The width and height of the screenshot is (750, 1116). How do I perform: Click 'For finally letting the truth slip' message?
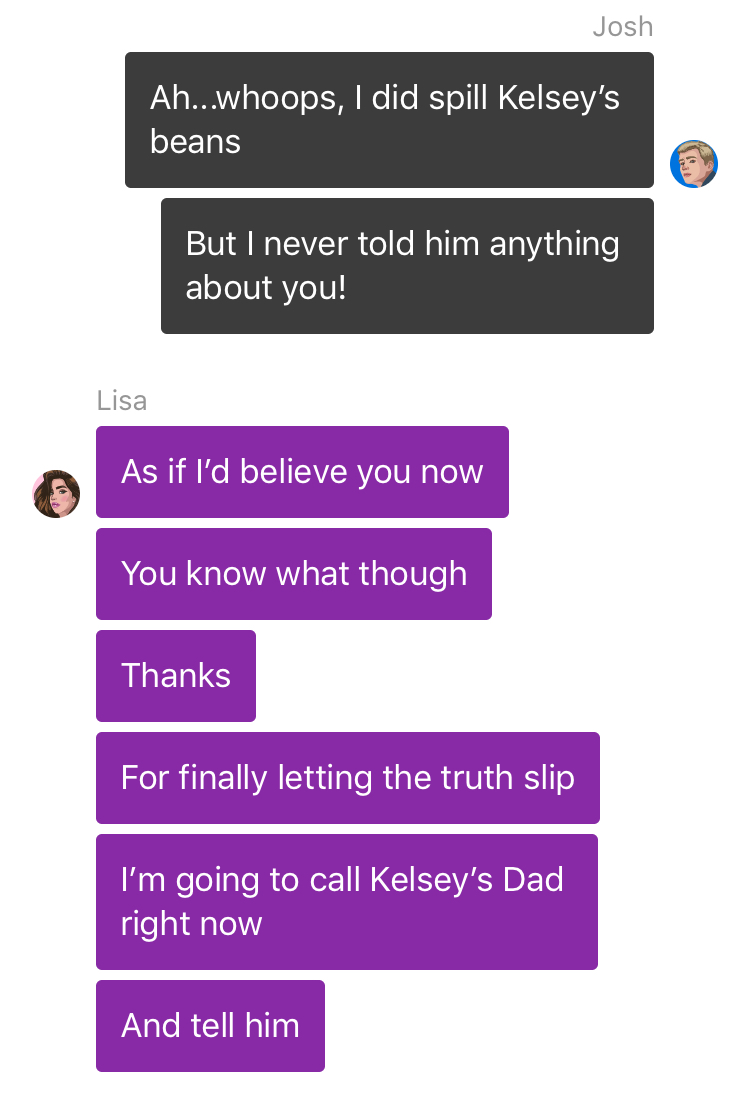point(348,777)
